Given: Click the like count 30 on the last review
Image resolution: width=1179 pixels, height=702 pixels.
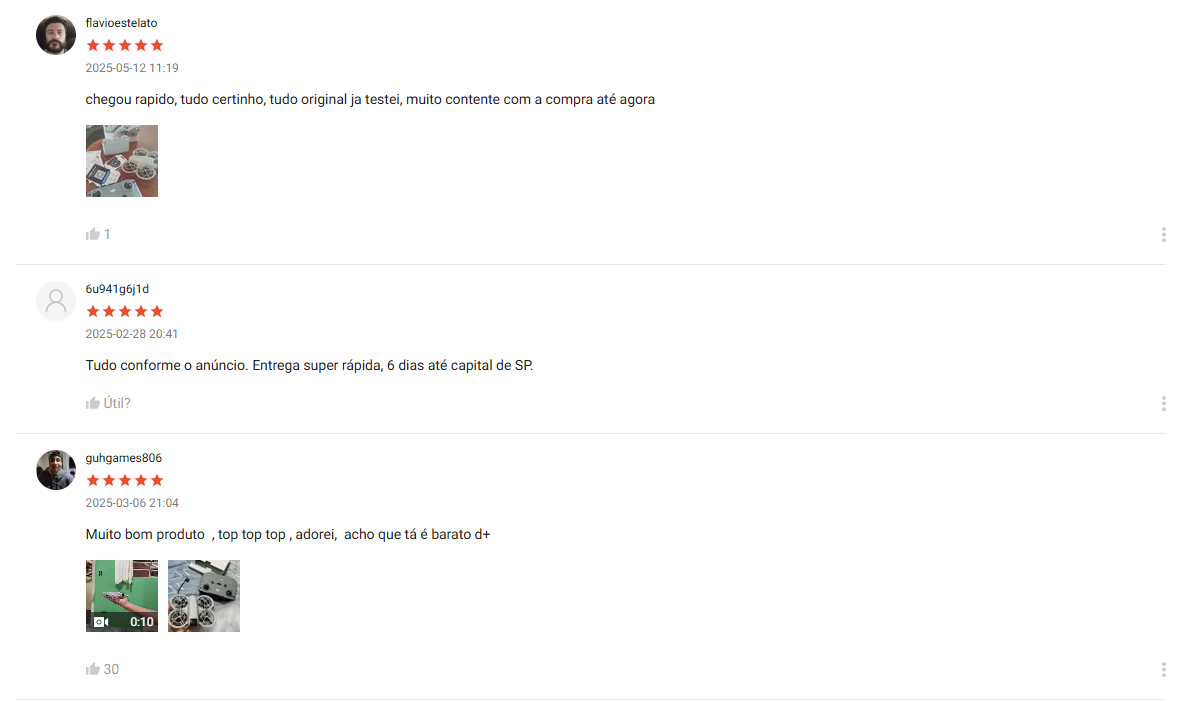Looking at the screenshot, I should (x=111, y=669).
